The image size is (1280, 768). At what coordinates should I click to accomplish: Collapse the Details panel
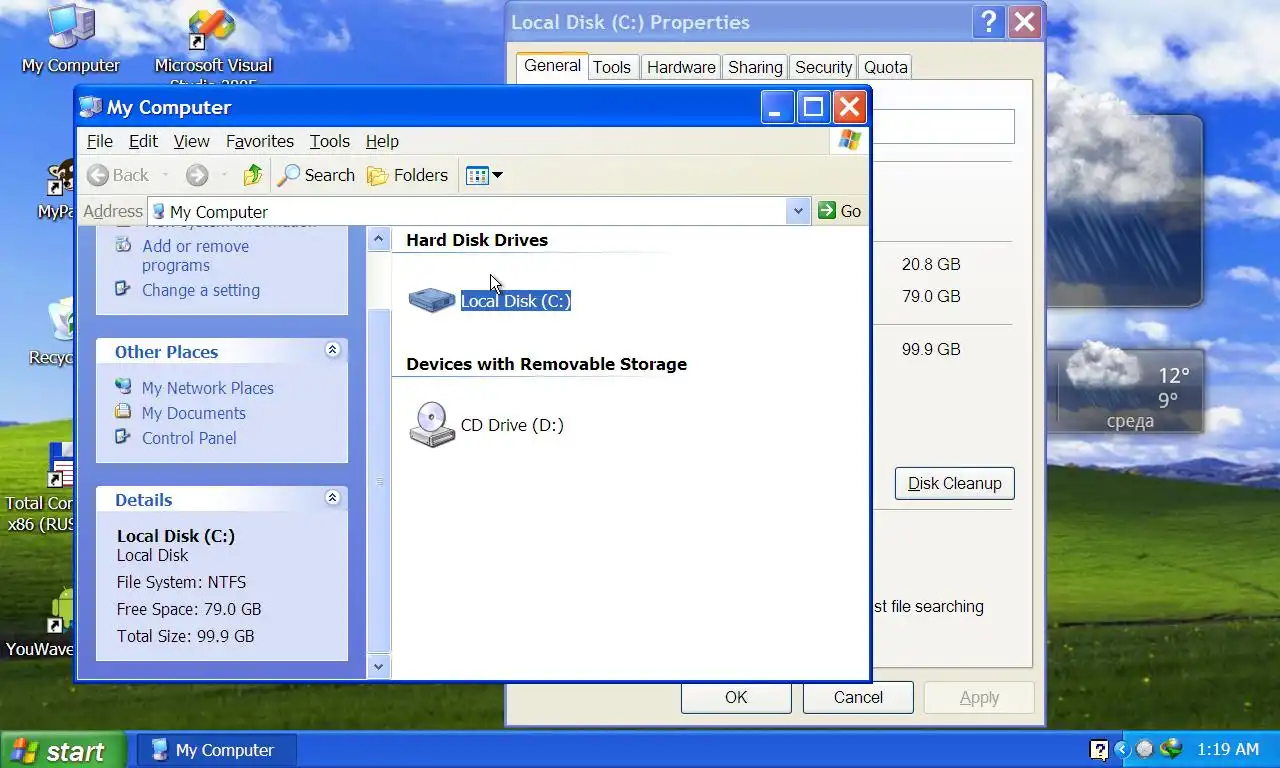pos(332,498)
